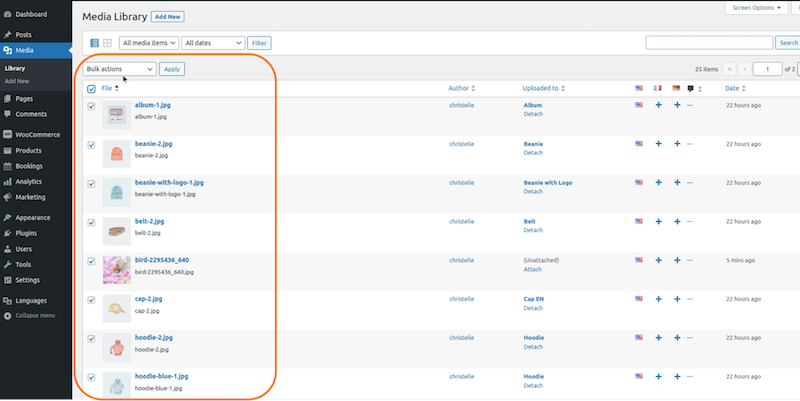Open Products menu
Viewport: 800px width, 401px height.
tap(29, 151)
